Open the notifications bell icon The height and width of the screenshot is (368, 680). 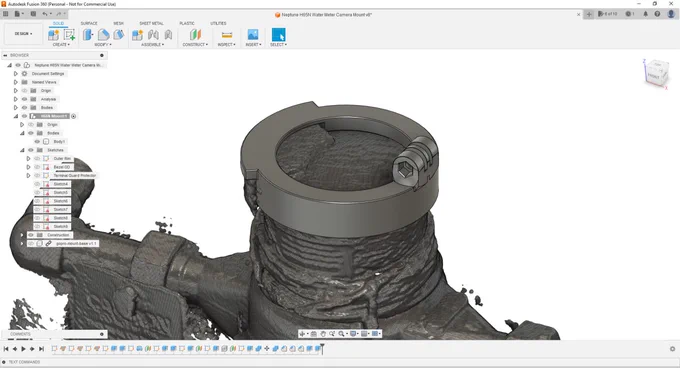point(645,14)
